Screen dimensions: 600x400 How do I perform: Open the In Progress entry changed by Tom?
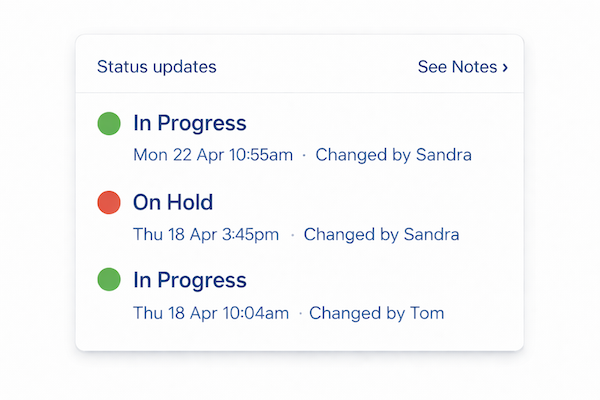(190, 280)
